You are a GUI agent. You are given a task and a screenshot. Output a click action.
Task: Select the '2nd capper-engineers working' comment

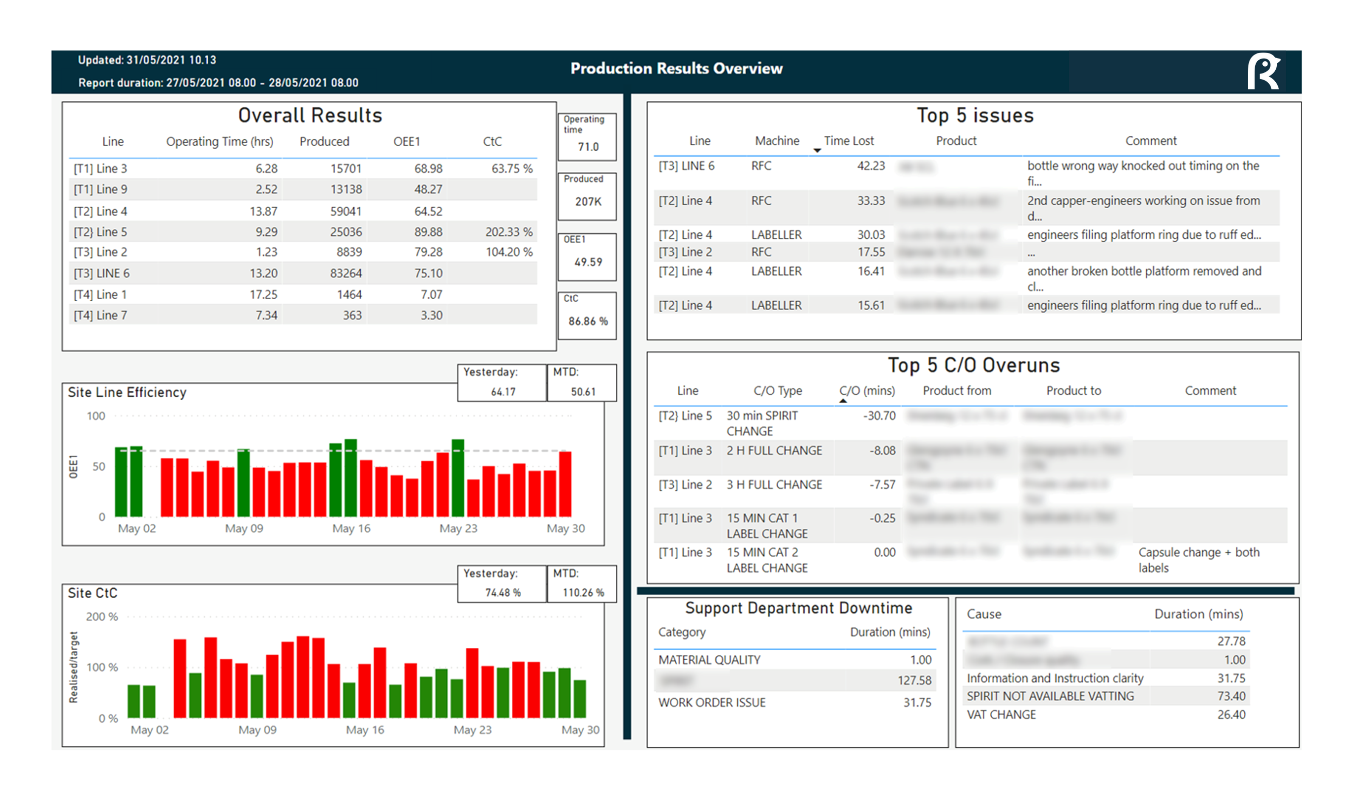click(x=1144, y=208)
